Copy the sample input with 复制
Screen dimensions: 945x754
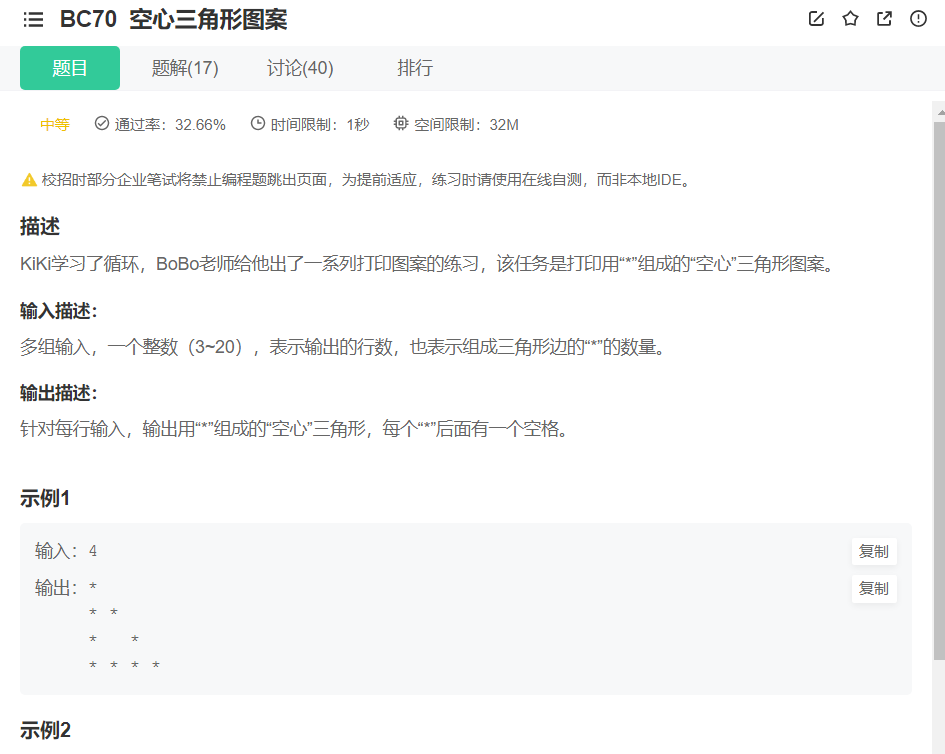coord(873,551)
